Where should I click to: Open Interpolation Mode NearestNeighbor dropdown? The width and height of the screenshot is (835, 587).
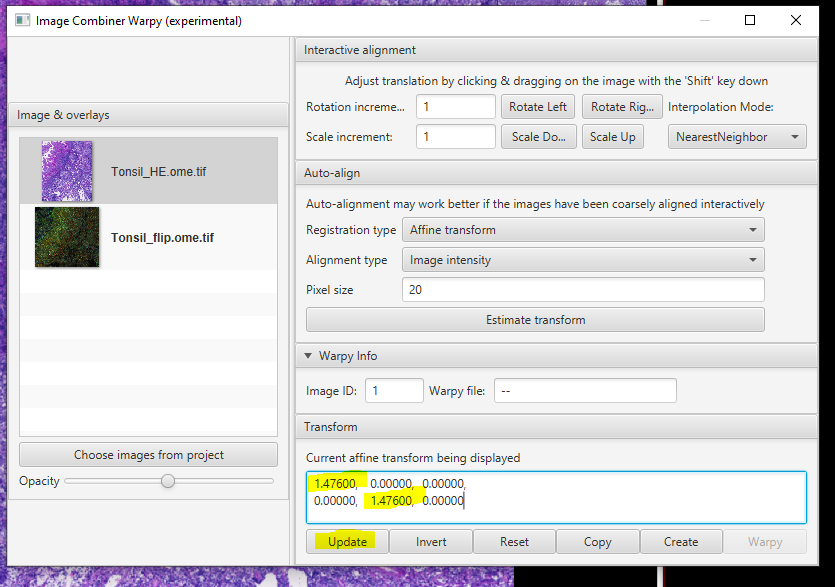[x=737, y=136]
